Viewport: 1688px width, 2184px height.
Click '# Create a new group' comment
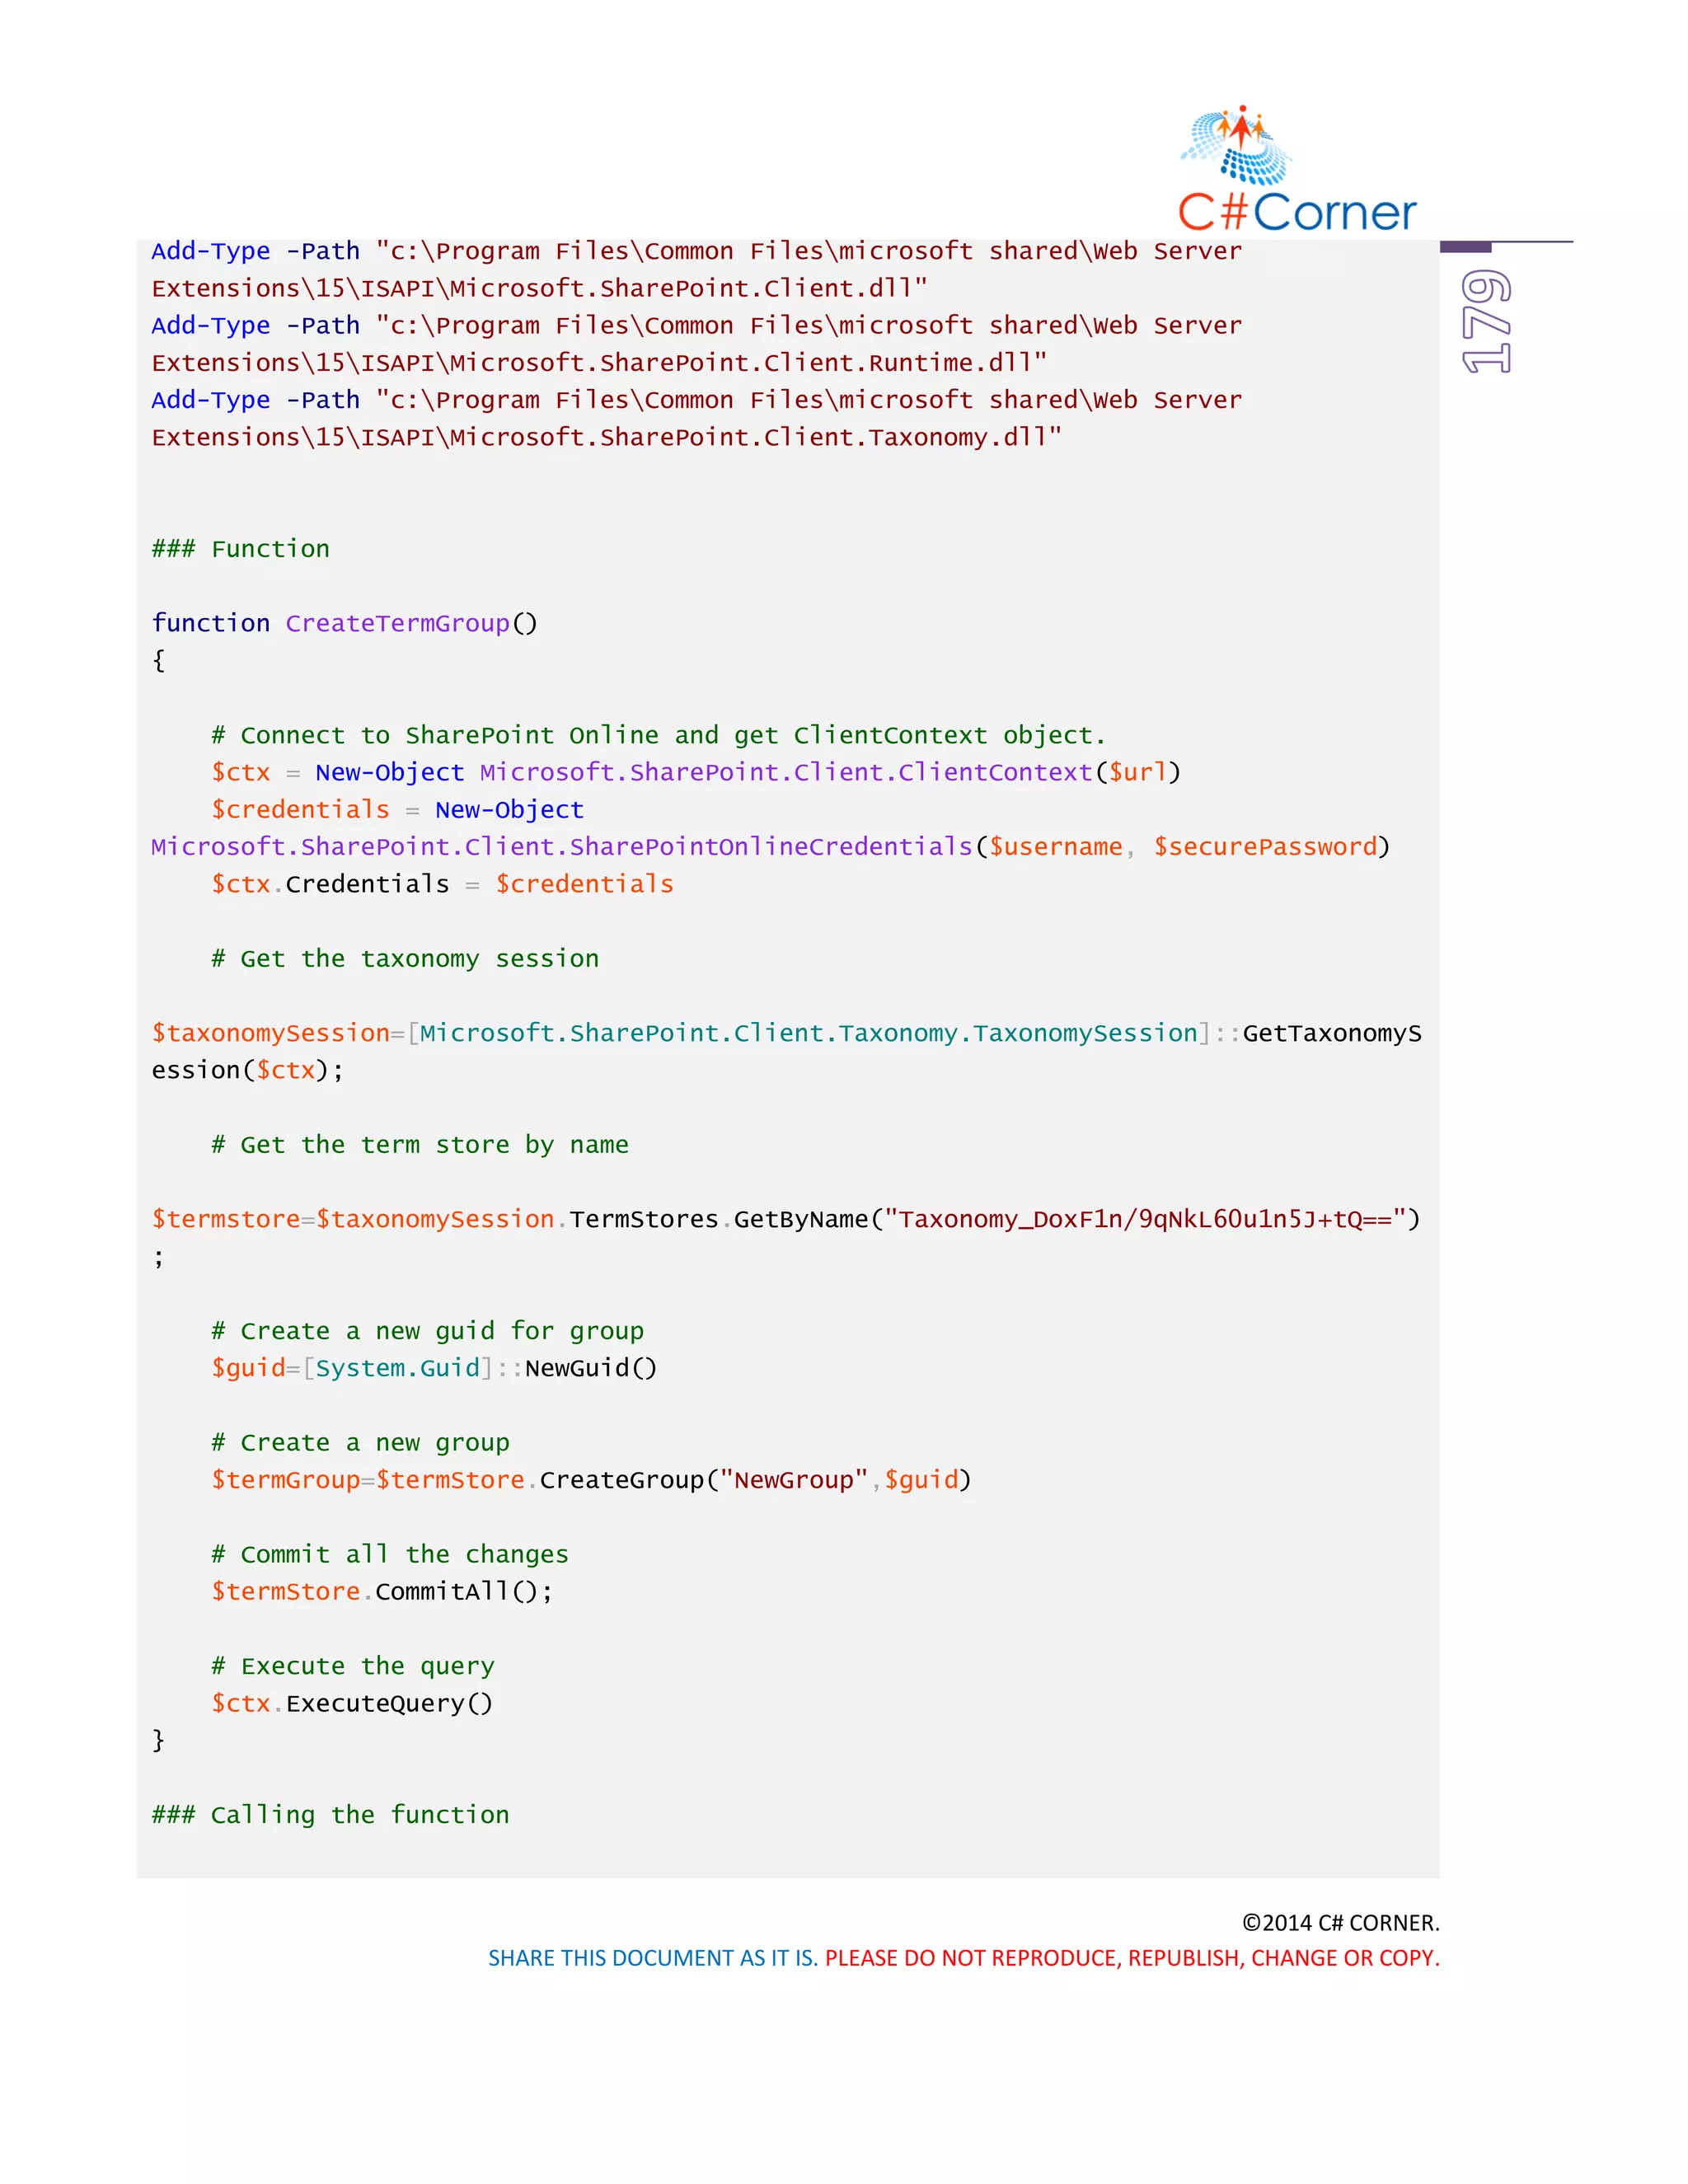(x=360, y=1443)
